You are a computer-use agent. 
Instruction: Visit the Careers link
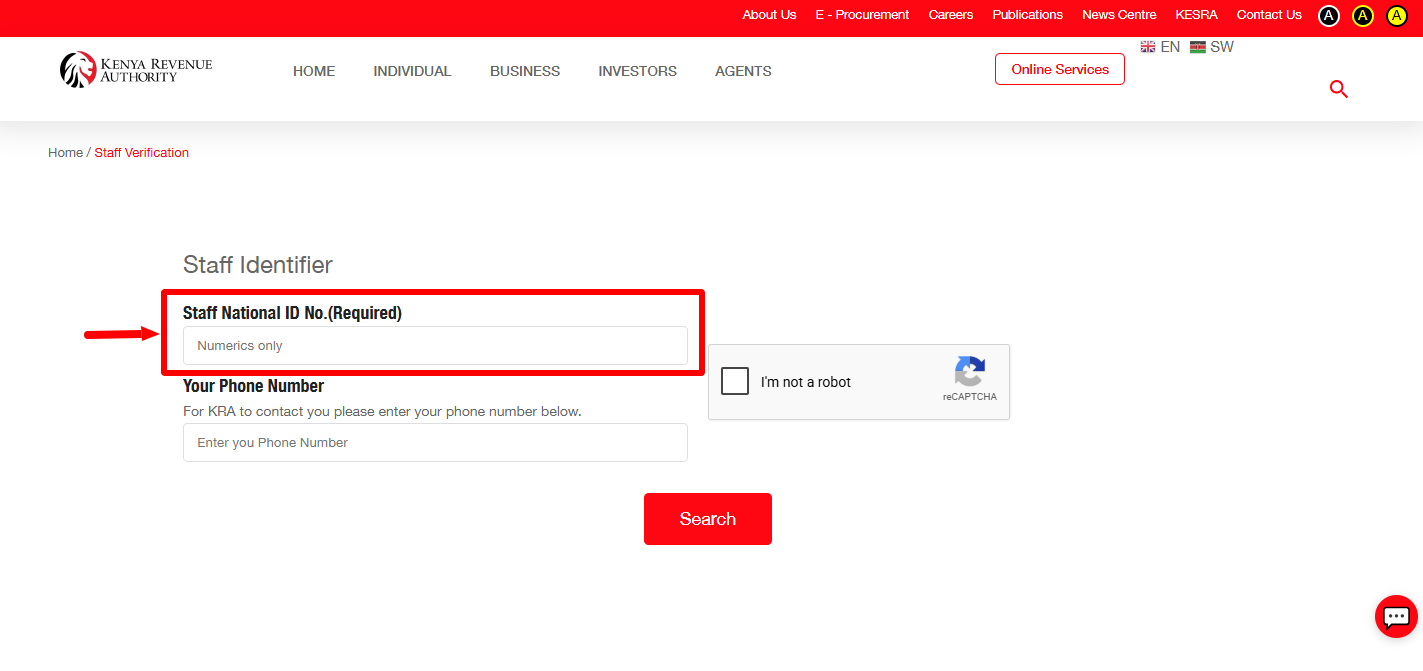click(951, 15)
